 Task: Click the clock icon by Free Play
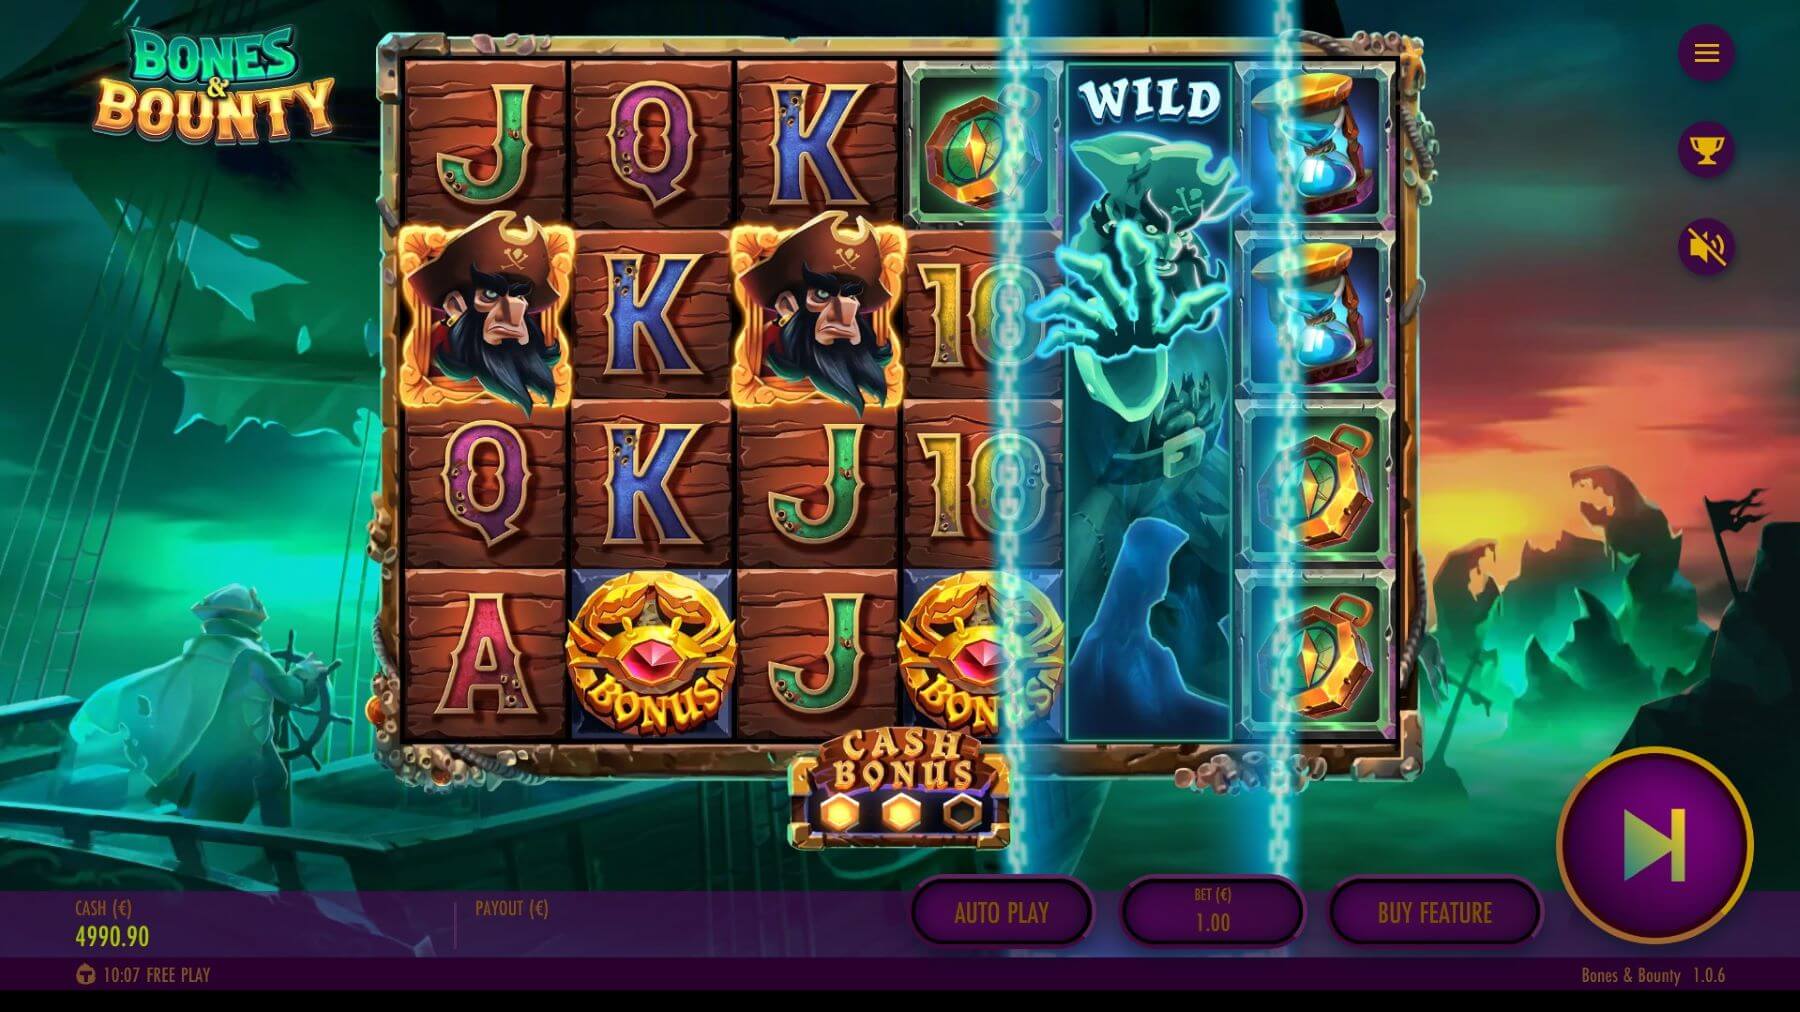tap(86, 974)
